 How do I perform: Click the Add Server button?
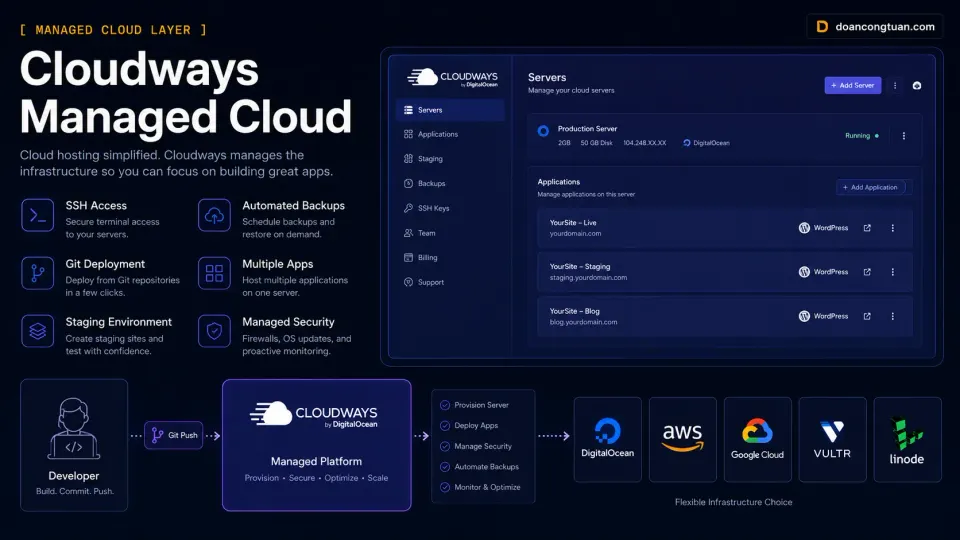pyautogui.click(x=853, y=86)
